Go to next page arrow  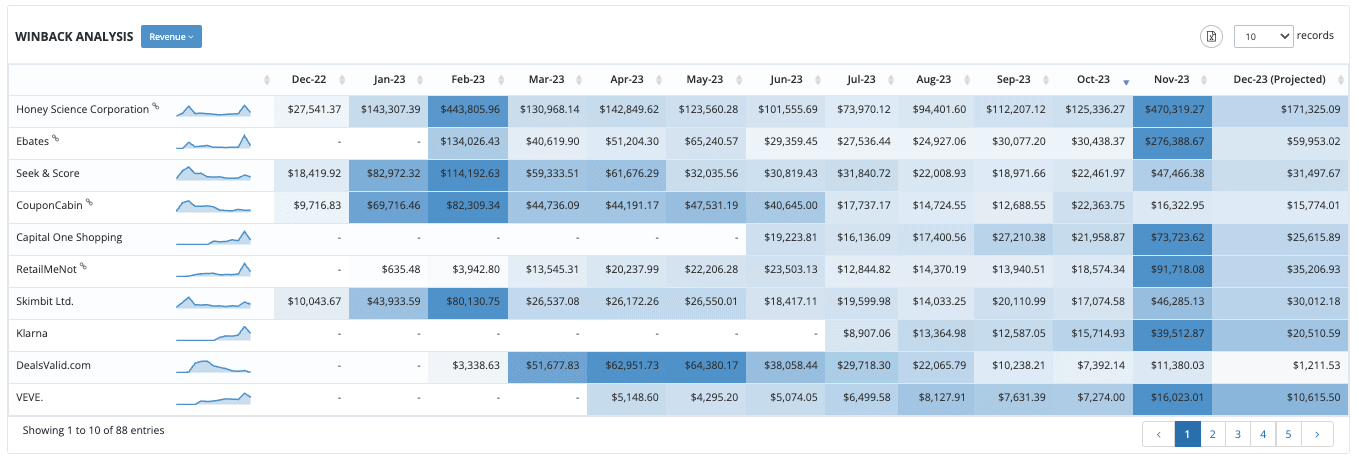1318,434
